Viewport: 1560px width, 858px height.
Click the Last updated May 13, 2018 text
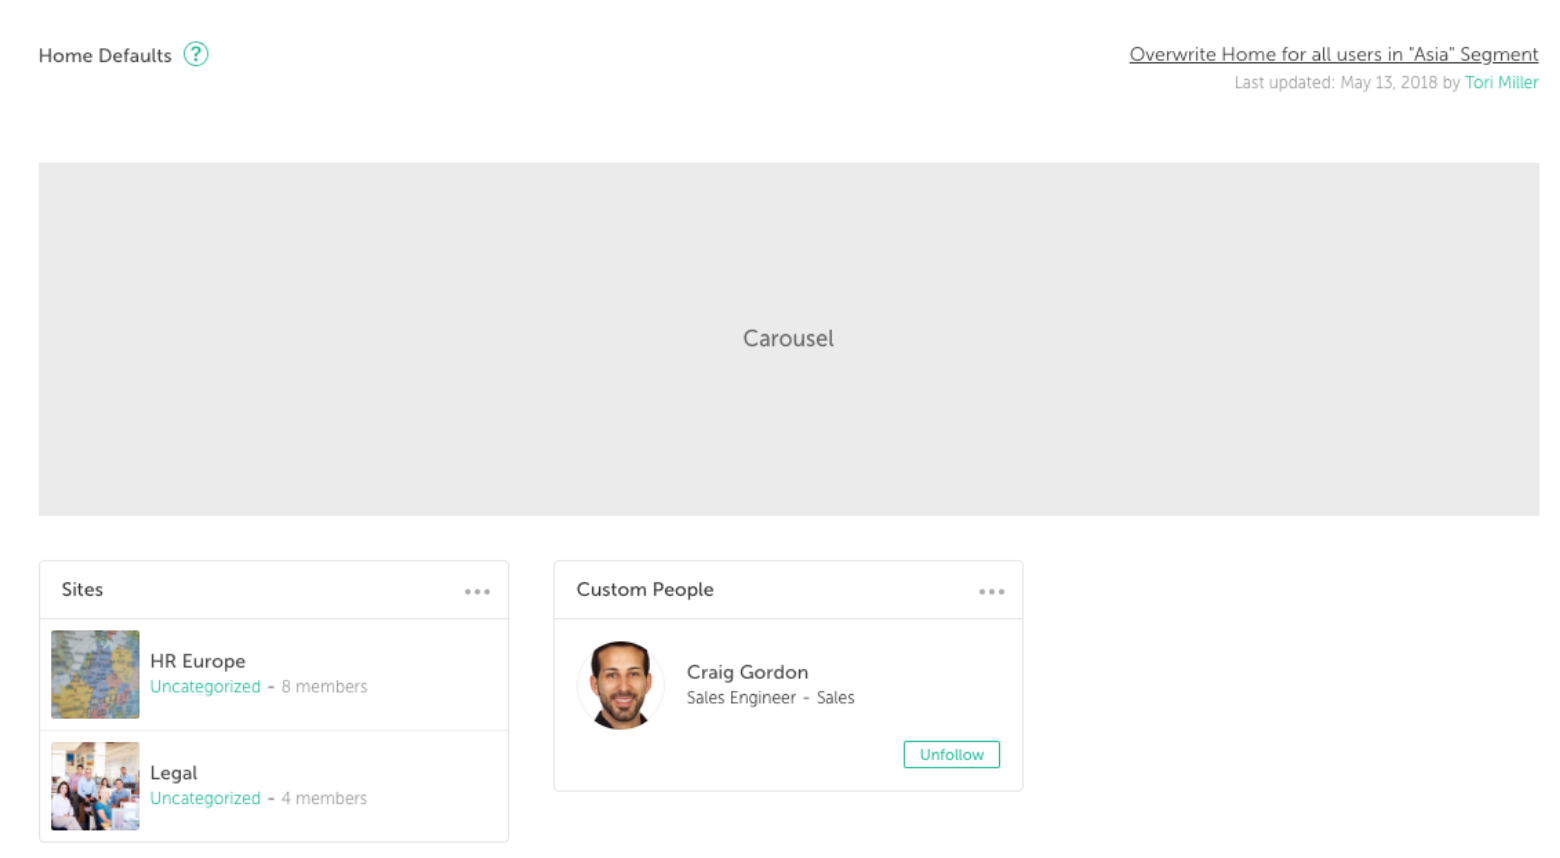[x=1335, y=83]
